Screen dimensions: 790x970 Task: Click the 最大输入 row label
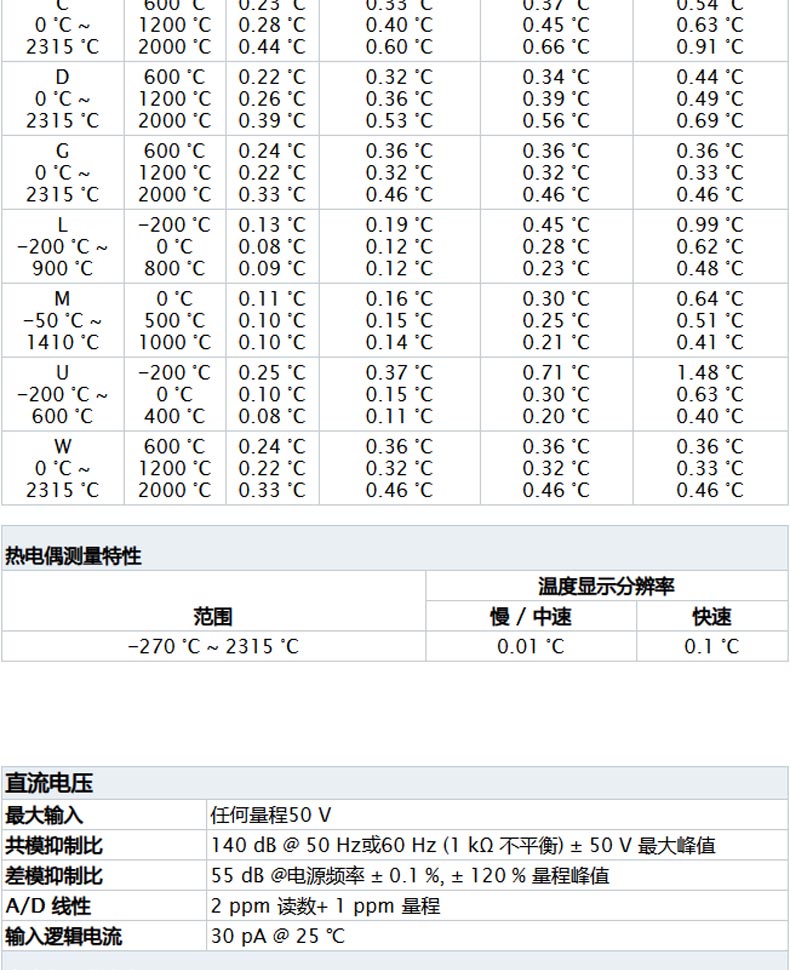point(44,815)
